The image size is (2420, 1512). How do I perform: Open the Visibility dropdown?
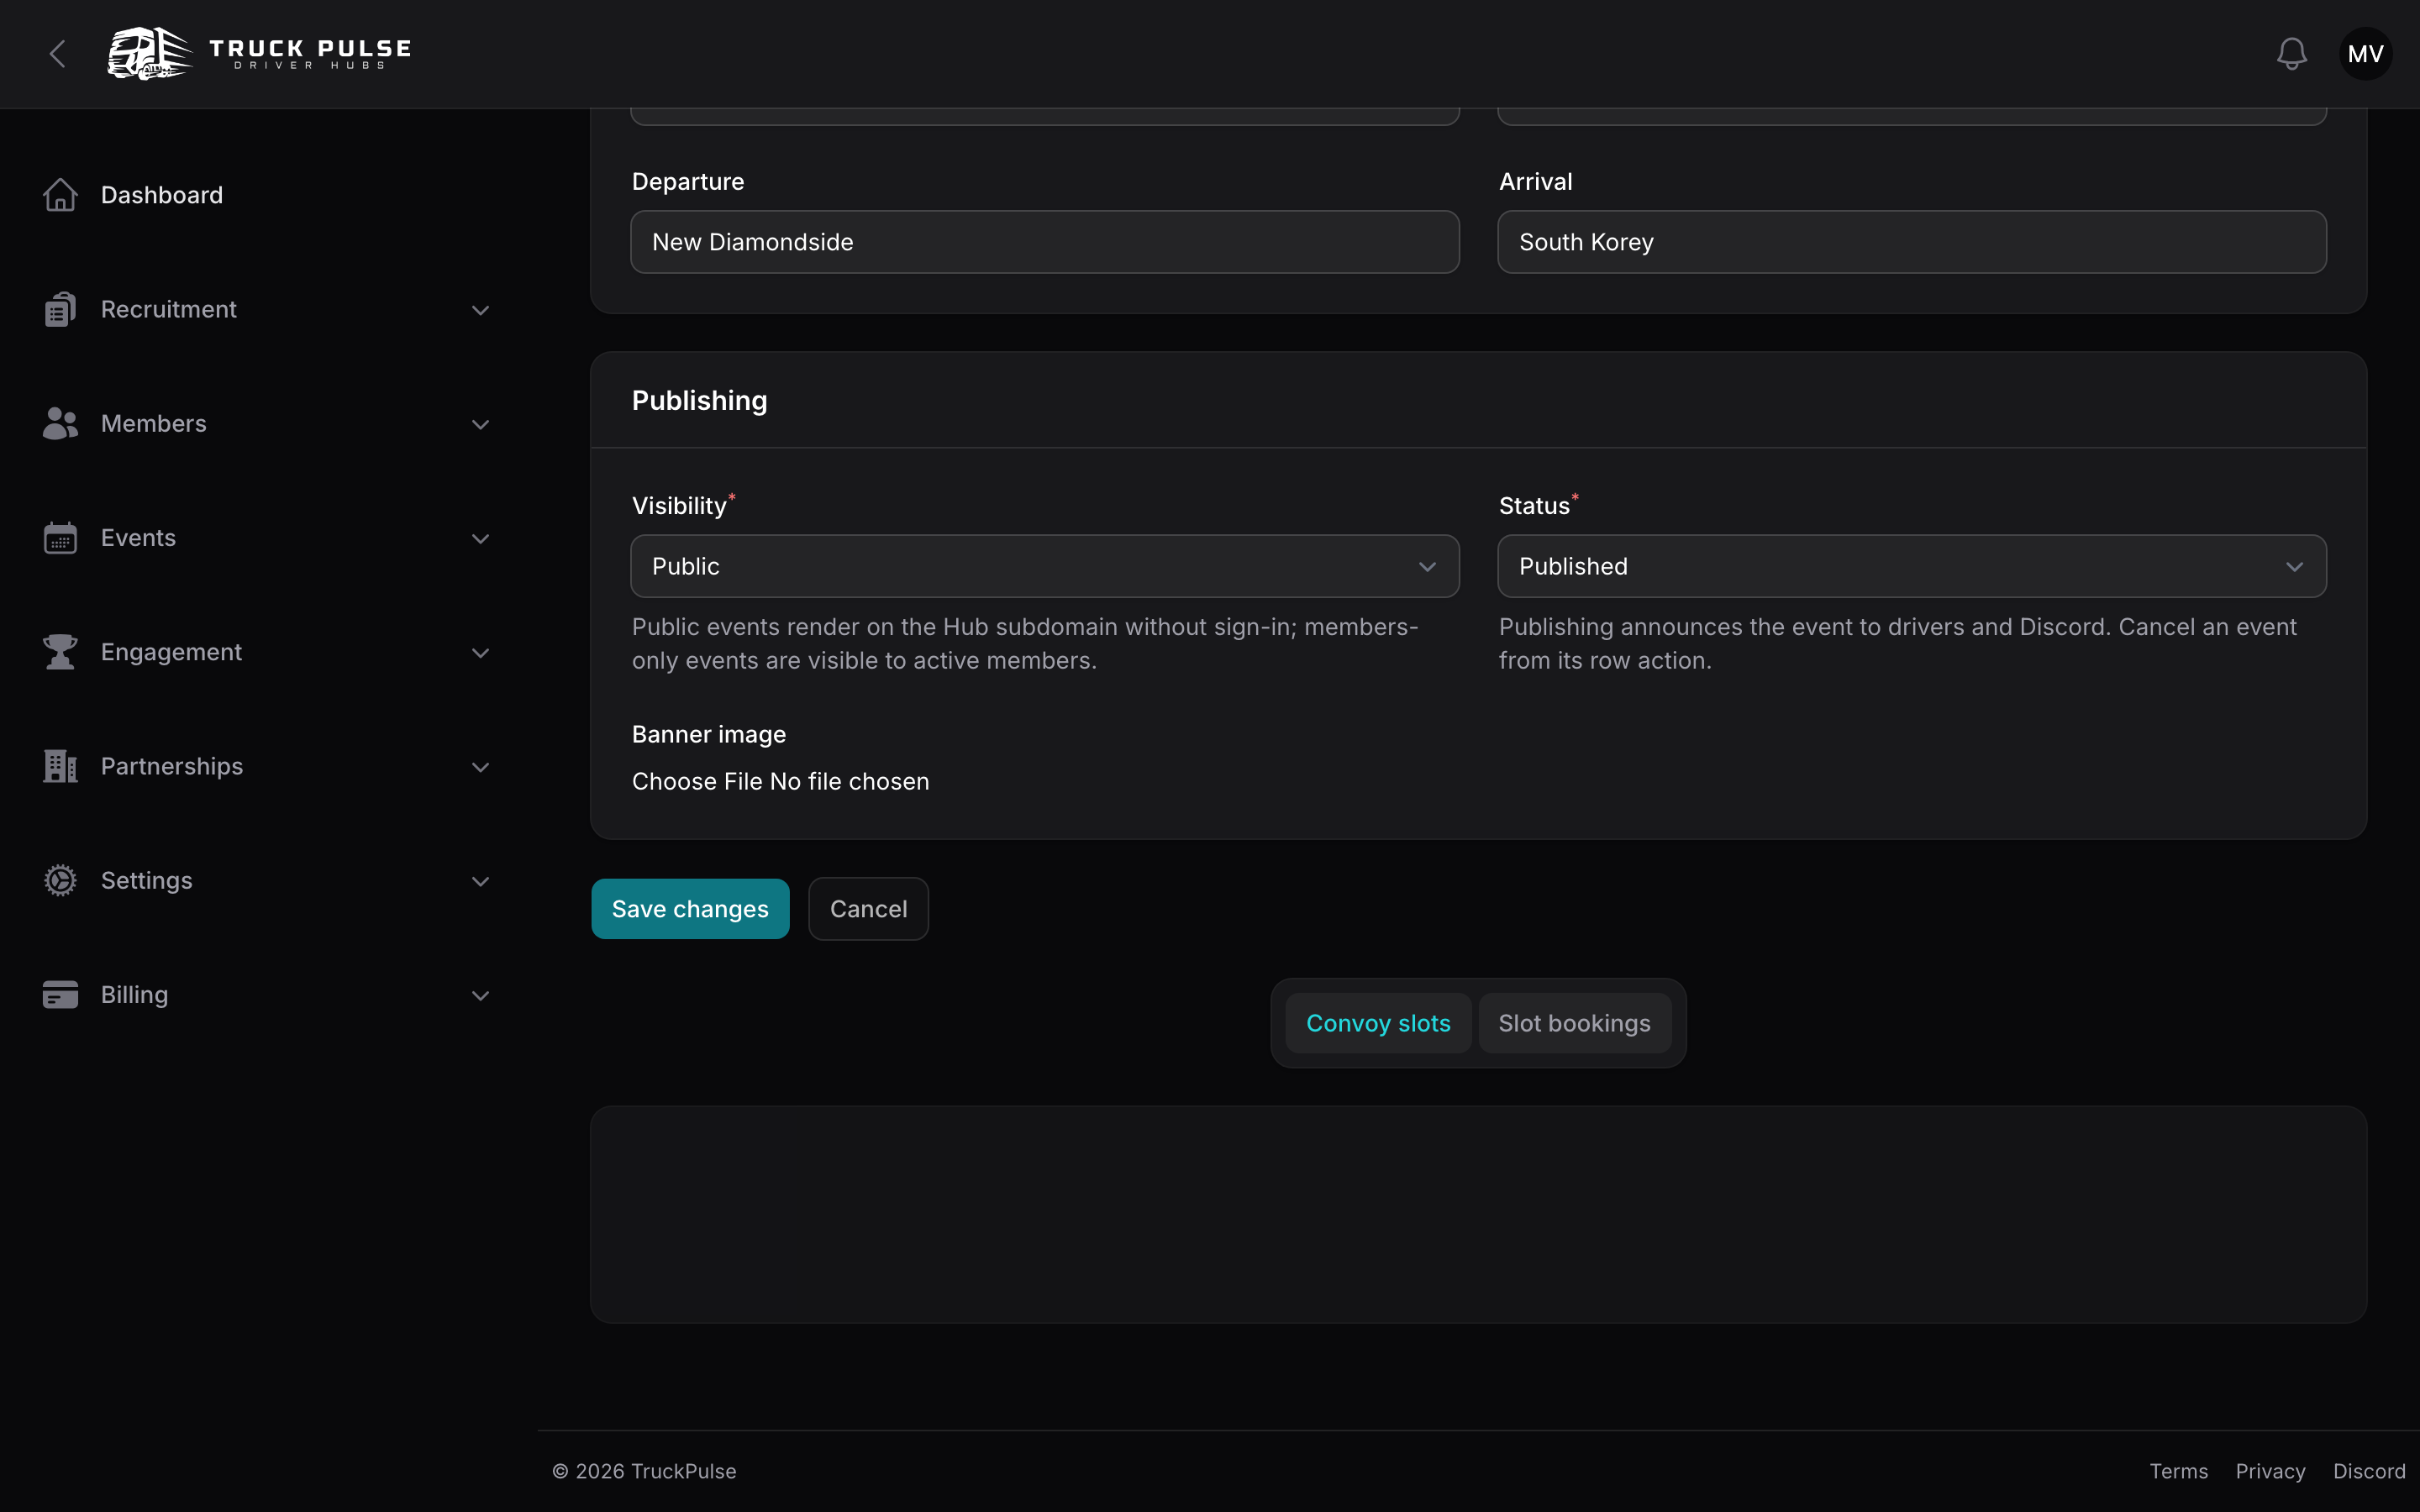[x=1044, y=566]
